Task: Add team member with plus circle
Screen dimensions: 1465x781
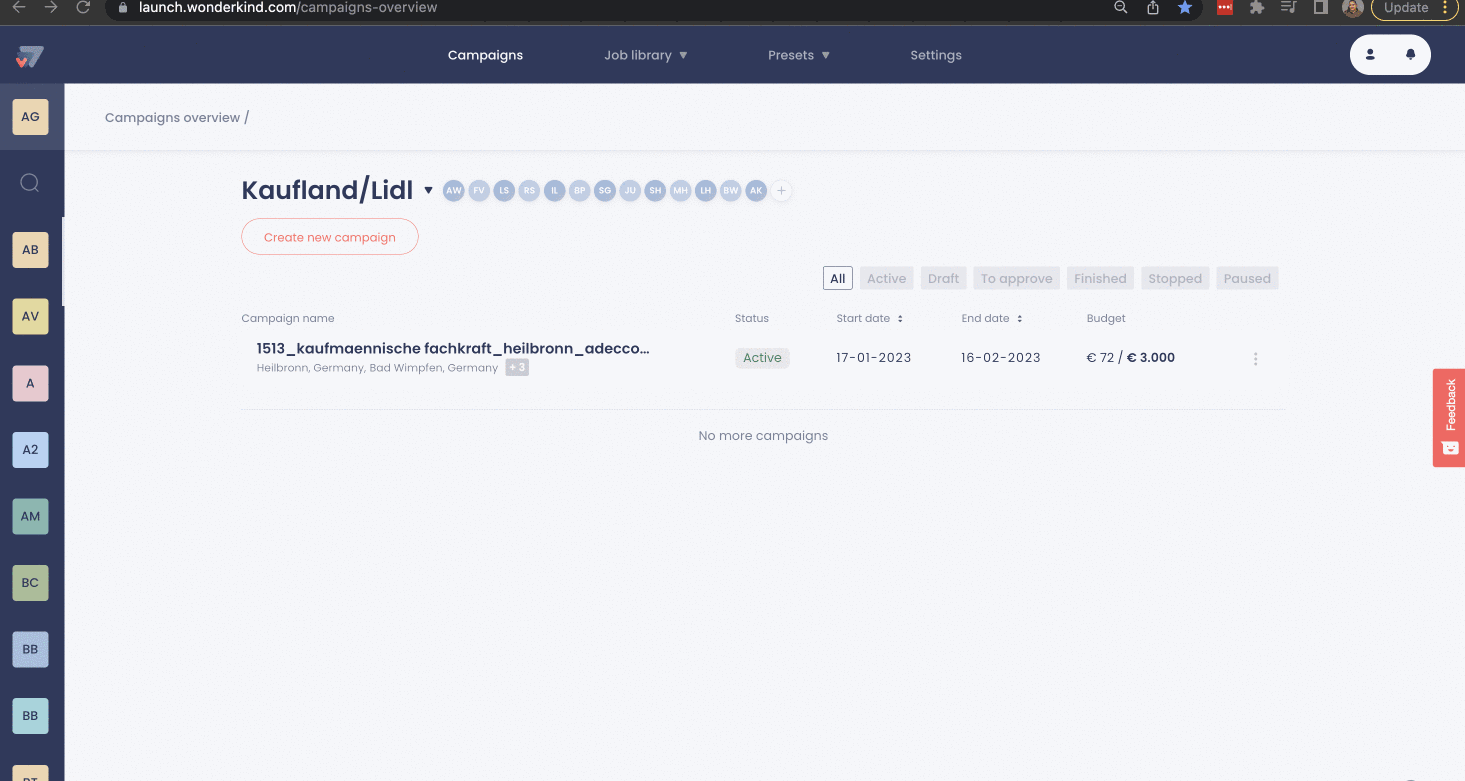Action: [781, 190]
